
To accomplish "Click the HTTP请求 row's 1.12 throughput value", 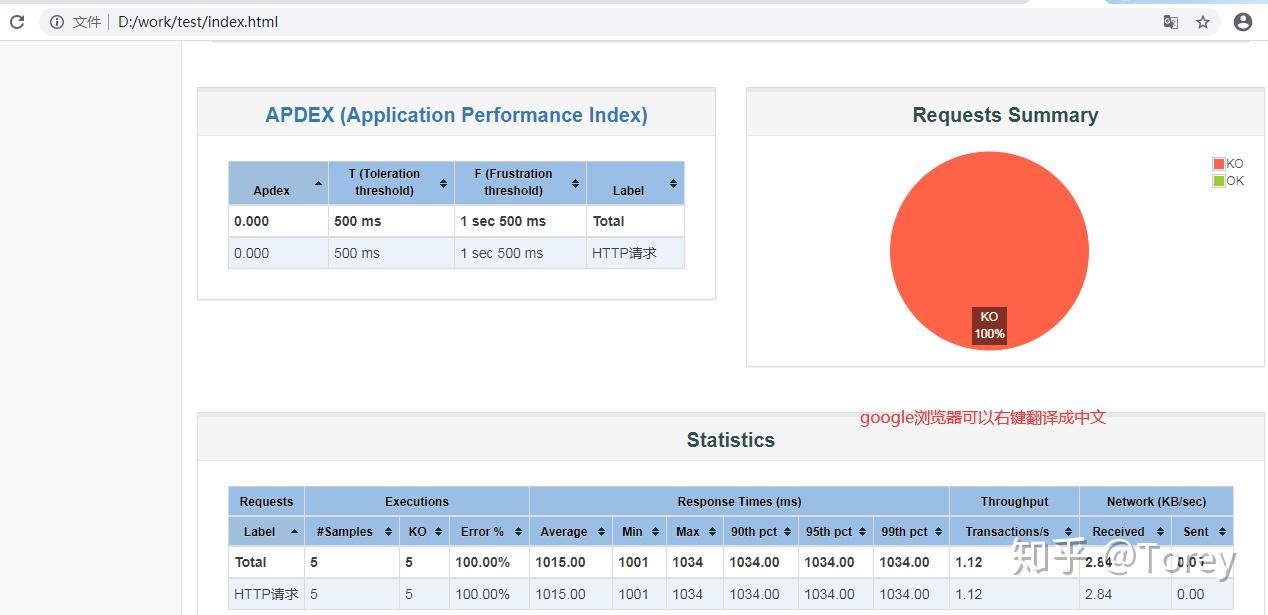I will coord(969,594).
